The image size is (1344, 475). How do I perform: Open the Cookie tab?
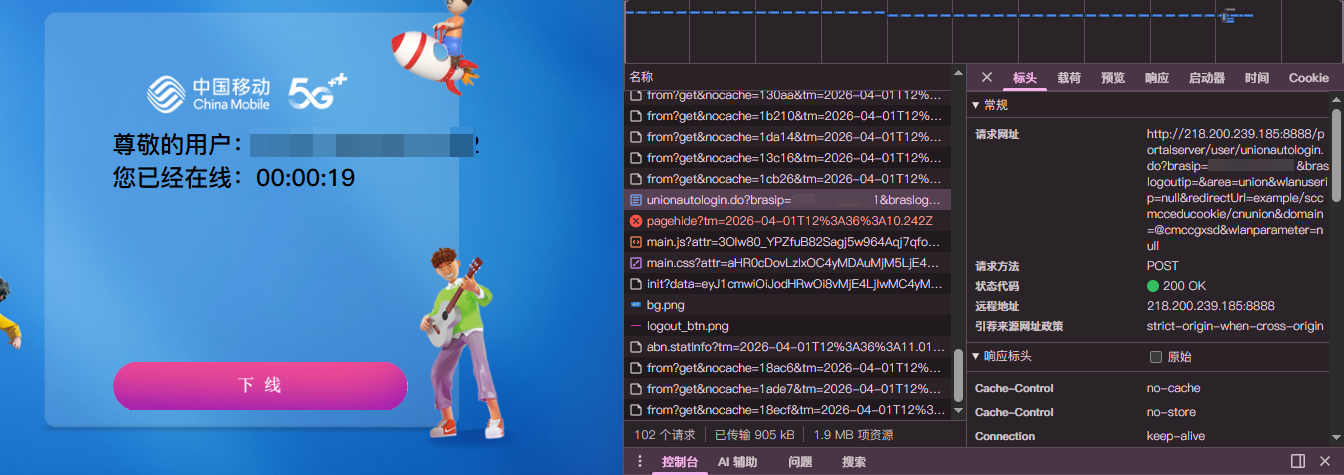[x=1309, y=78]
